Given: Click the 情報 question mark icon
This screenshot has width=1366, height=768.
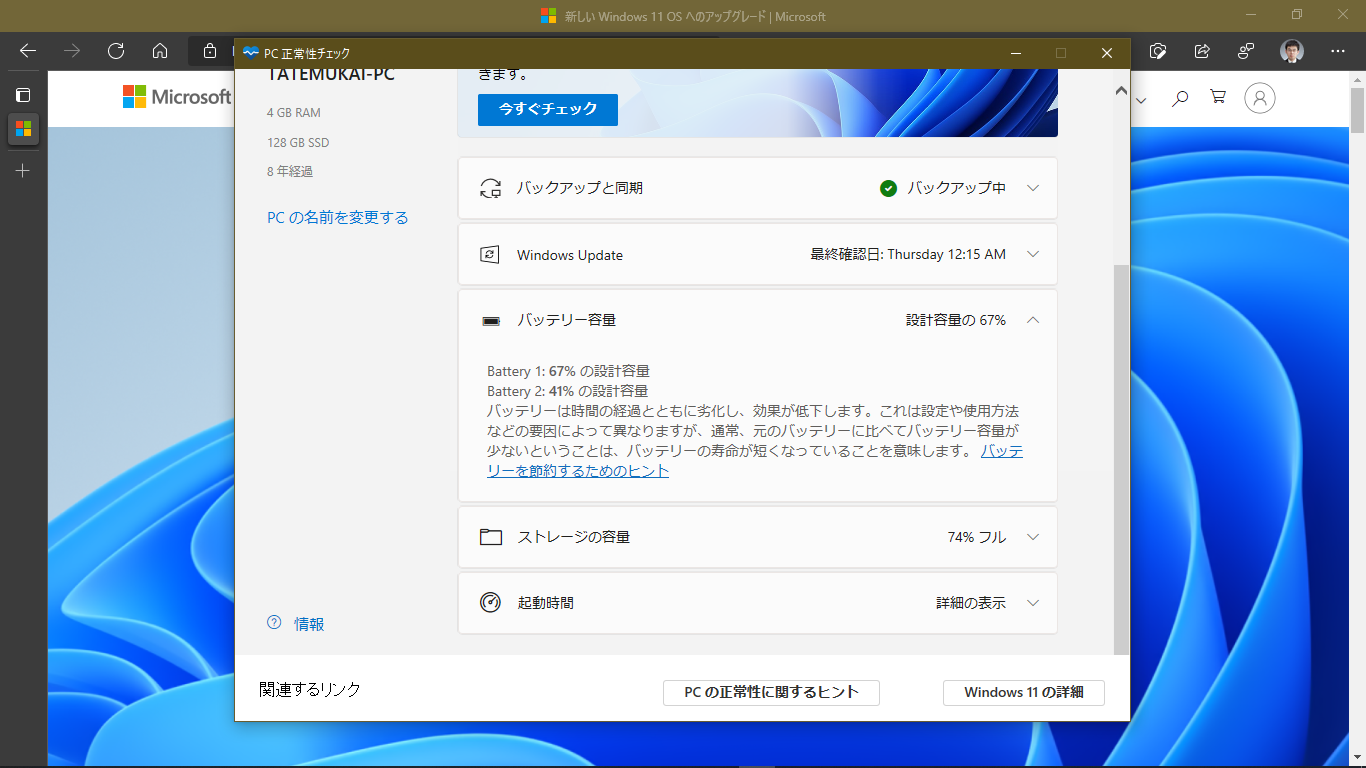Looking at the screenshot, I should [274, 623].
